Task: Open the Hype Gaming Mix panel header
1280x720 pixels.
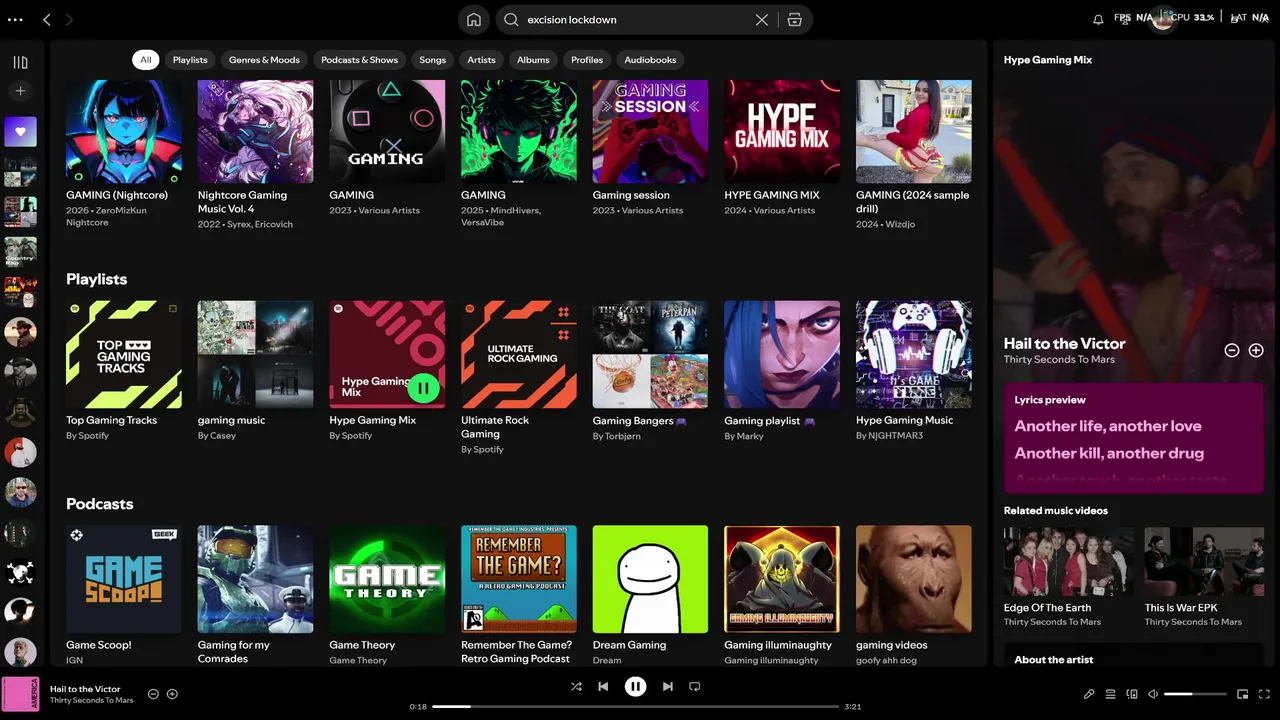Action: click(1048, 60)
